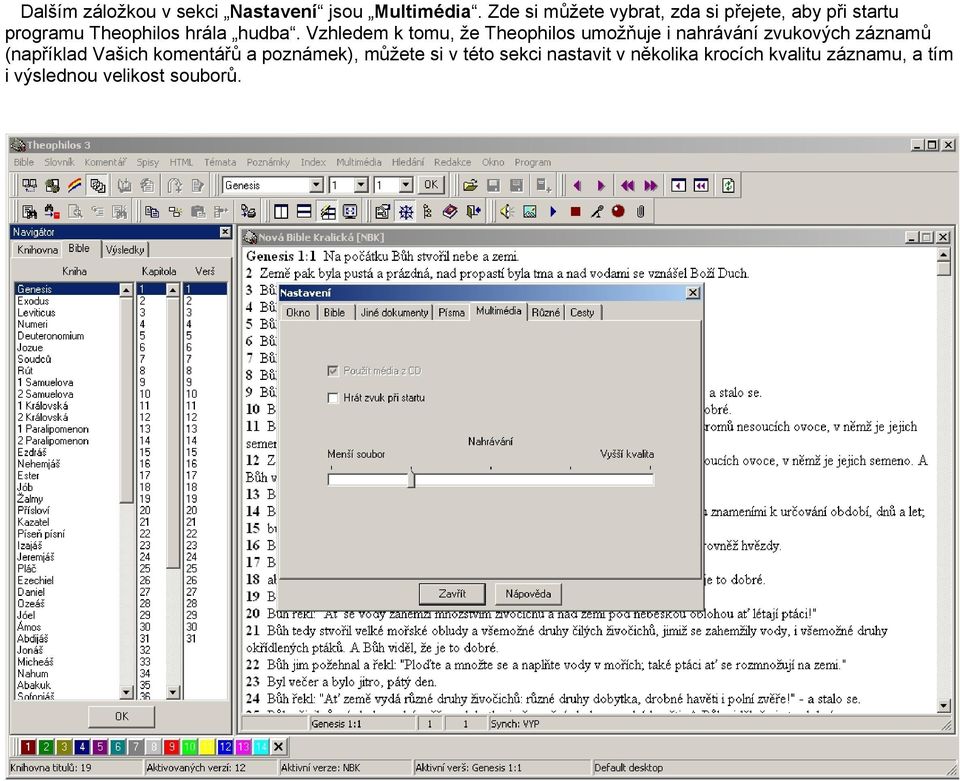Click the red circle record icon
The image size is (960, 781).
(618, 211)
